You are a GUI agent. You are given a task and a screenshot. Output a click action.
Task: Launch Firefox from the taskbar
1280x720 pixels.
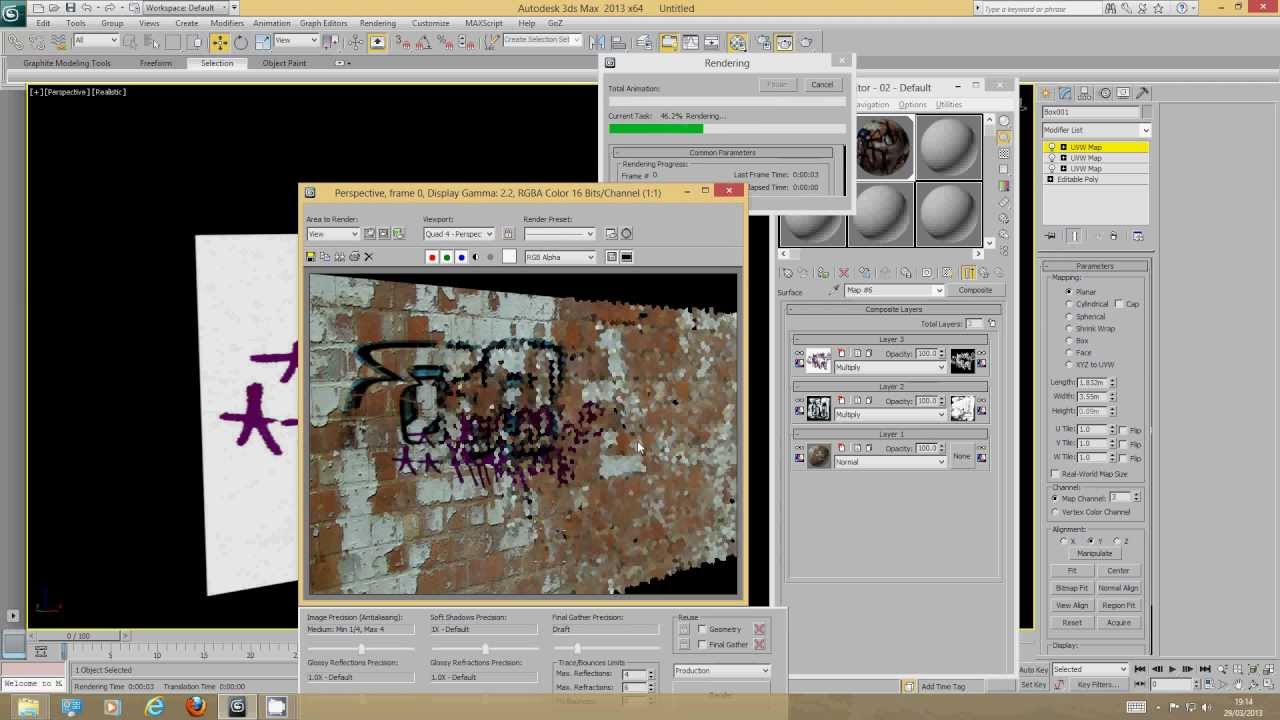coord(196,707)
